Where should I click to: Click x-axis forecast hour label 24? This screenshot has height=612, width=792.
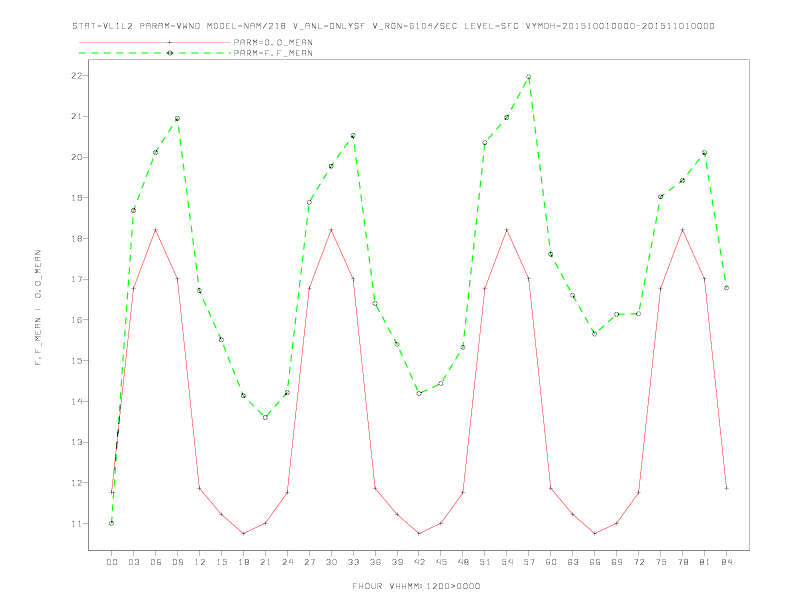tap(287, 562)
